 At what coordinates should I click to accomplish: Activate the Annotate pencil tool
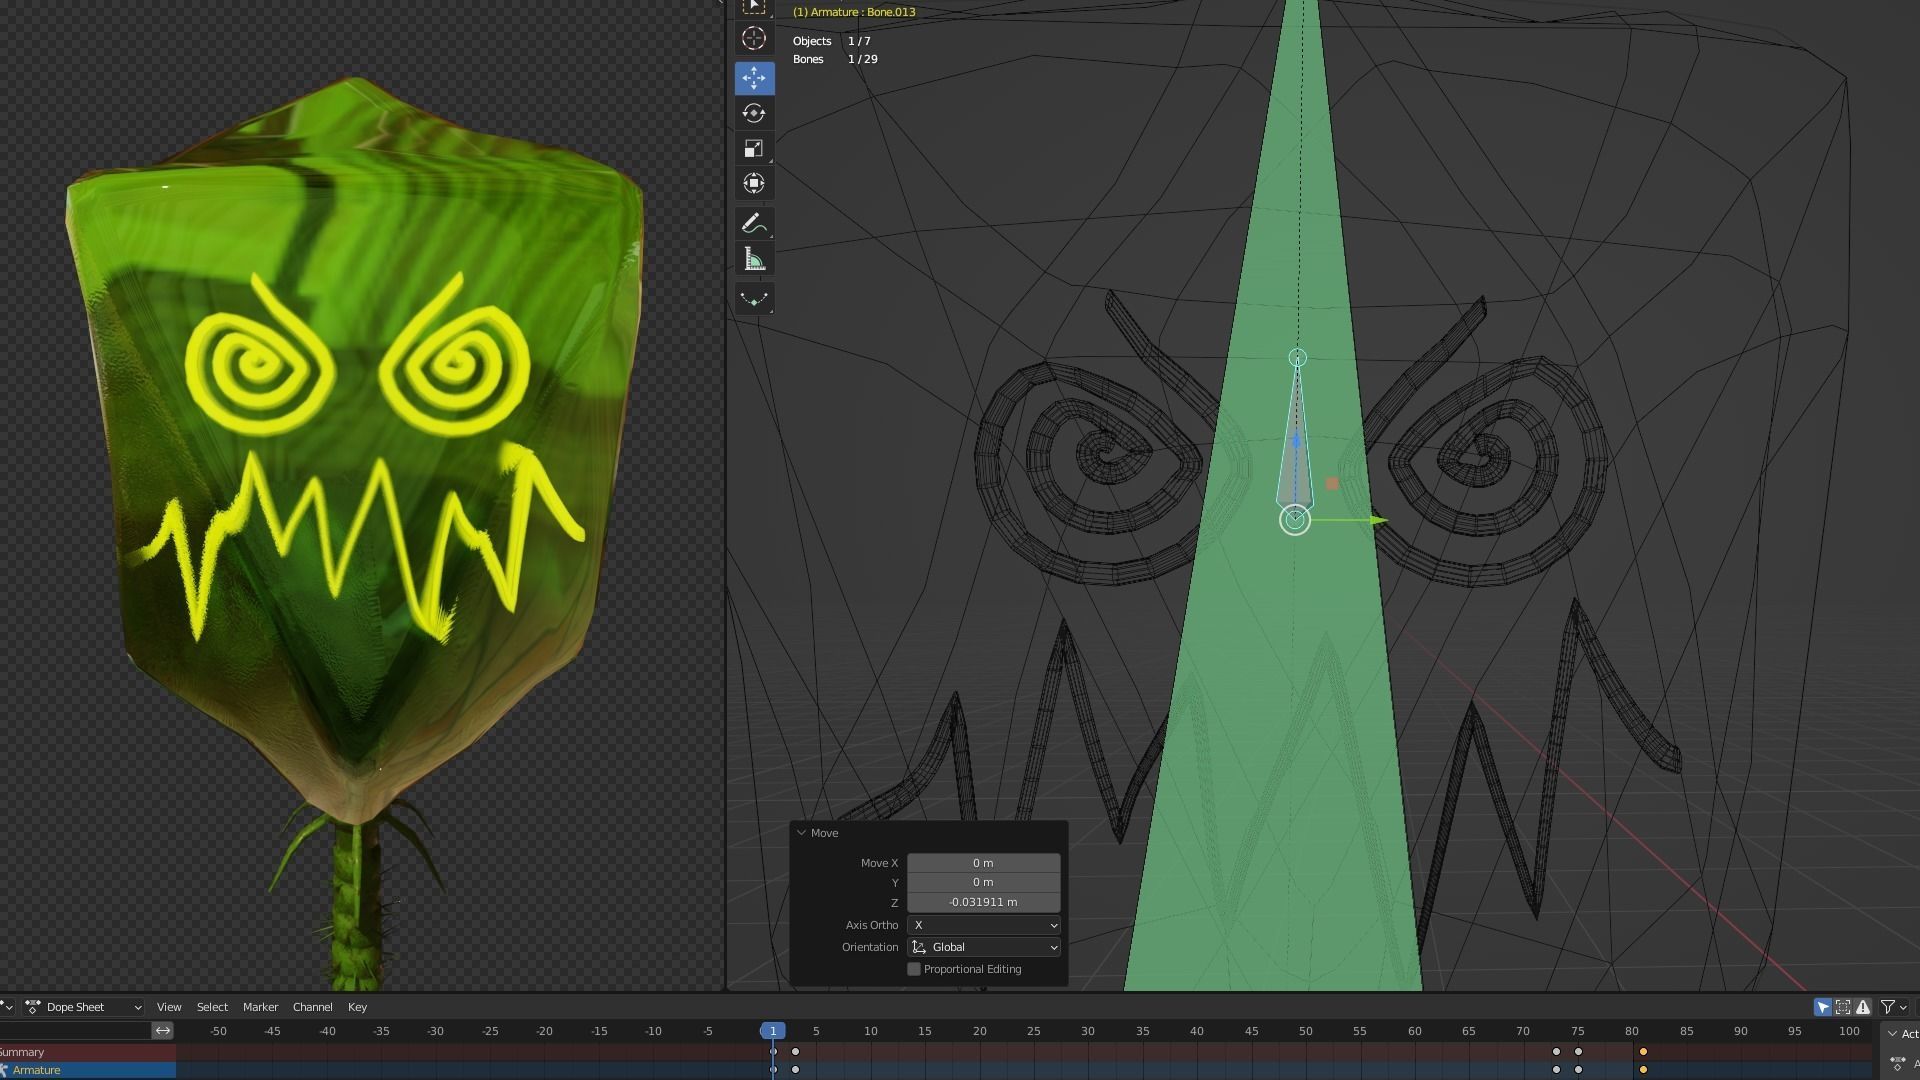point(754,224)
